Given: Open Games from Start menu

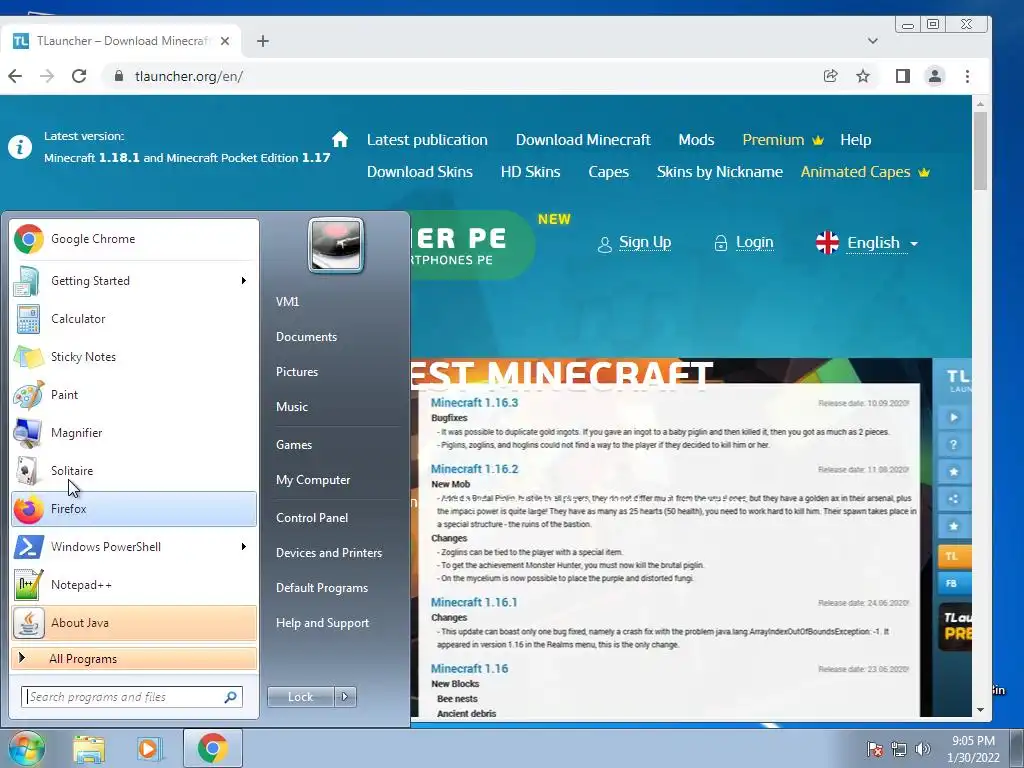Looking at the screenshot, I should click(x=294, y=445).
